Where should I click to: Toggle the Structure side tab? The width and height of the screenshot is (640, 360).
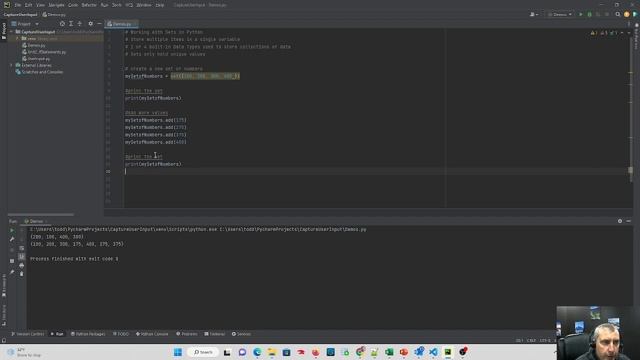[4, 315]
